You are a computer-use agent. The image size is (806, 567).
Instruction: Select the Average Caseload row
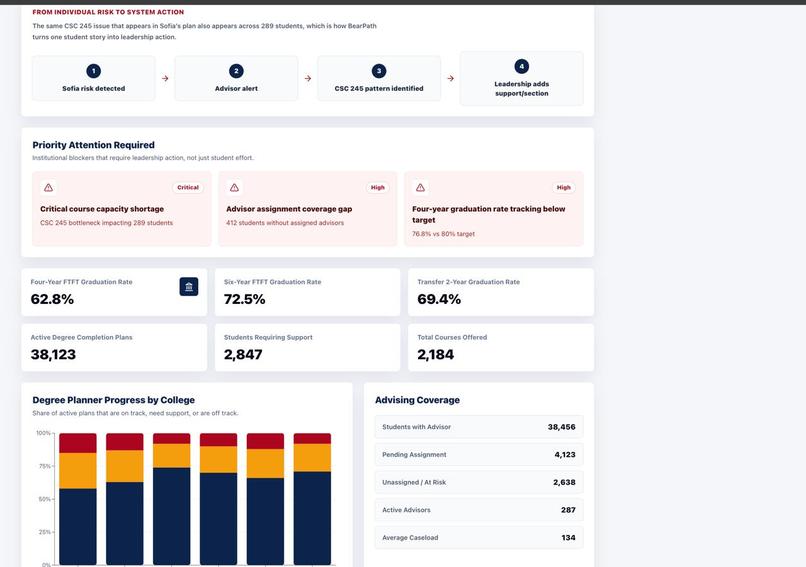479,538
